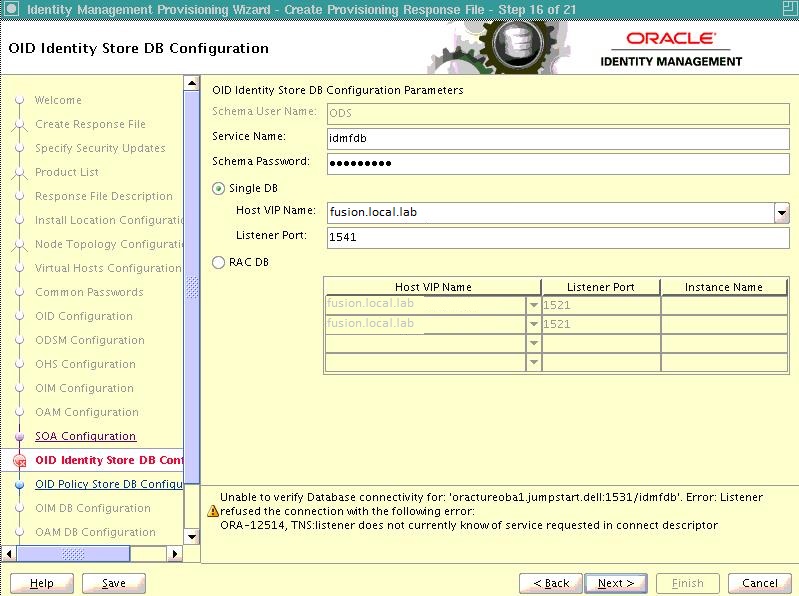Click the OID Policy Store step bullet icon
This screenshot has width=799, height=596.
coord(20,484)
